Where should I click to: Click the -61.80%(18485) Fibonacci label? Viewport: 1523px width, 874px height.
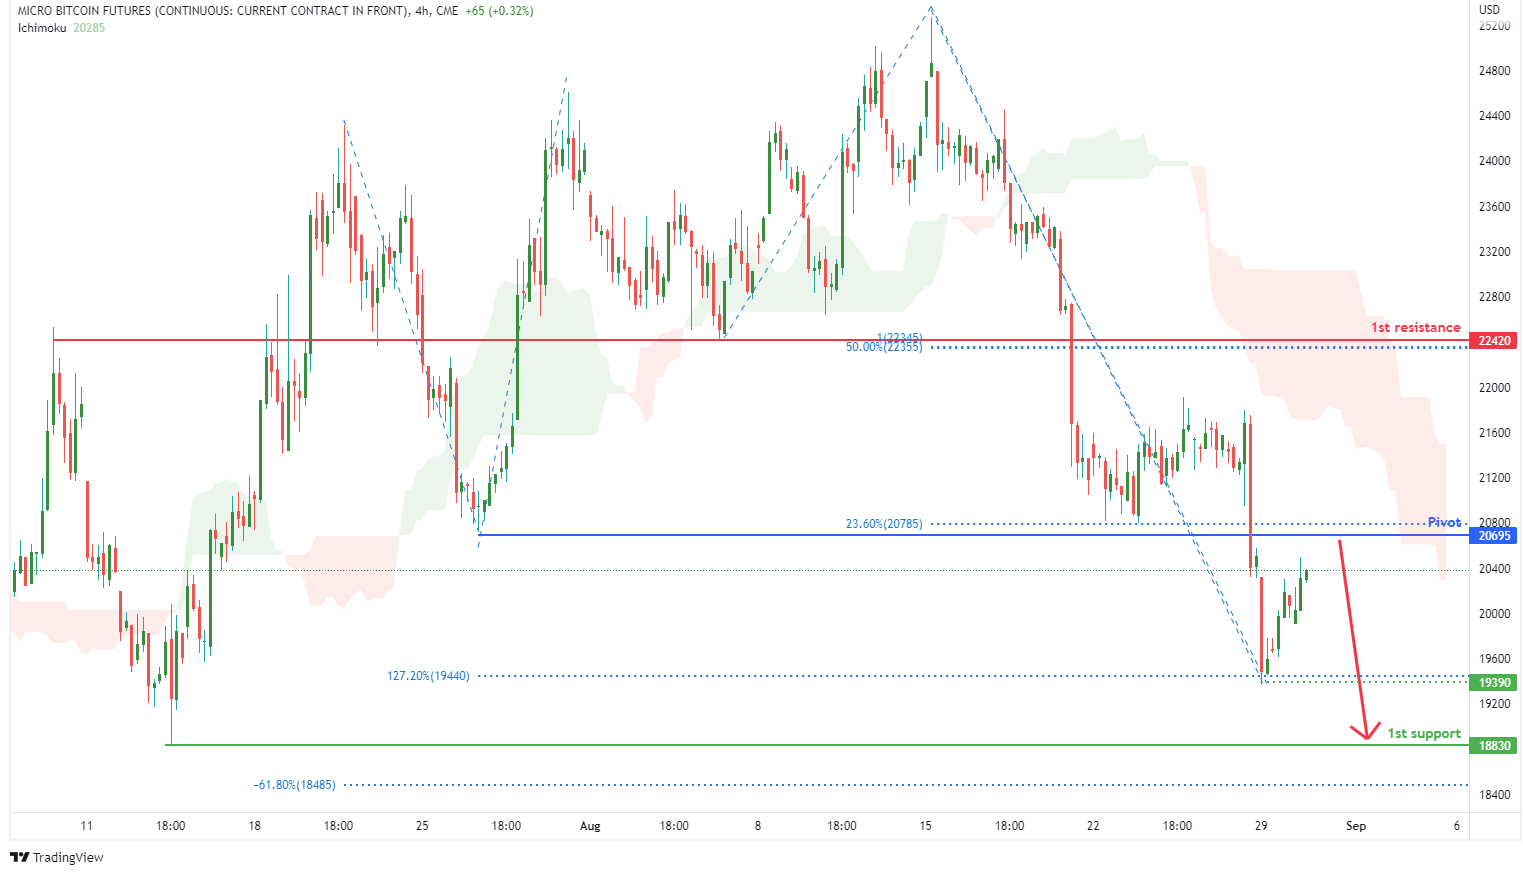point(294,785)
